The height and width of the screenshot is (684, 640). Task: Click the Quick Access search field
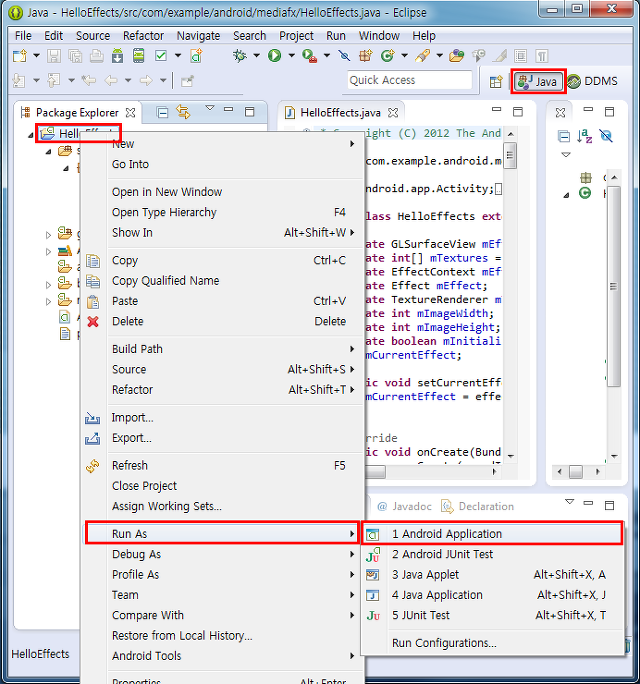[410, 80]
